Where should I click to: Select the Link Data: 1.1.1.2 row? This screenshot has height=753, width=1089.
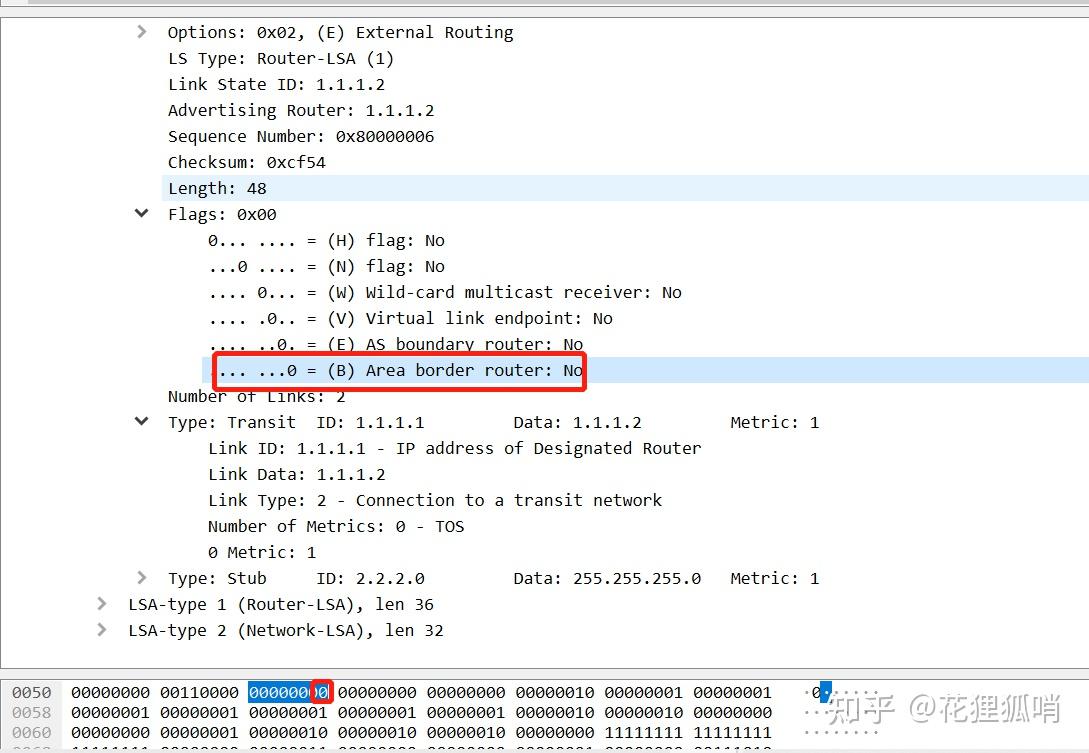pos(297,474)
